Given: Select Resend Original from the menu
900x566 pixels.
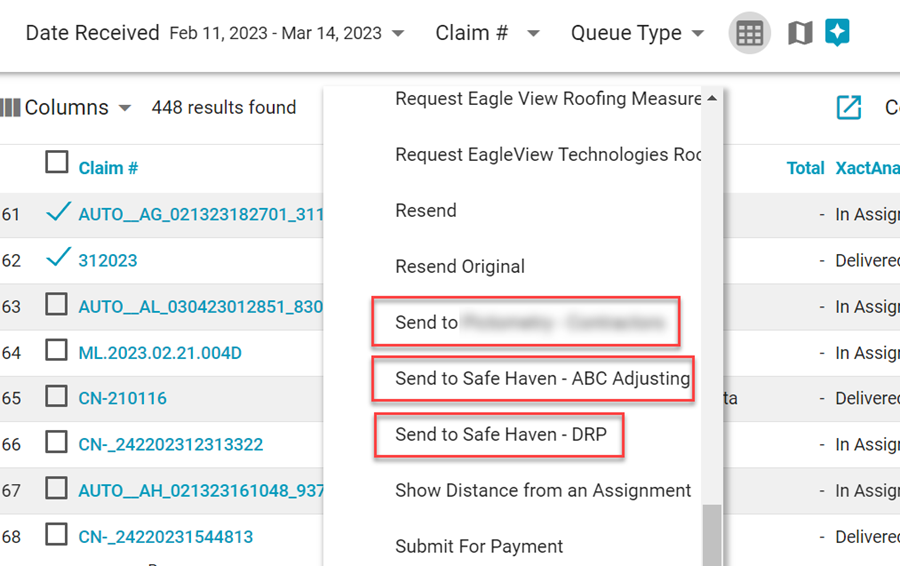Looking at the screenshot, I should 460,266.
